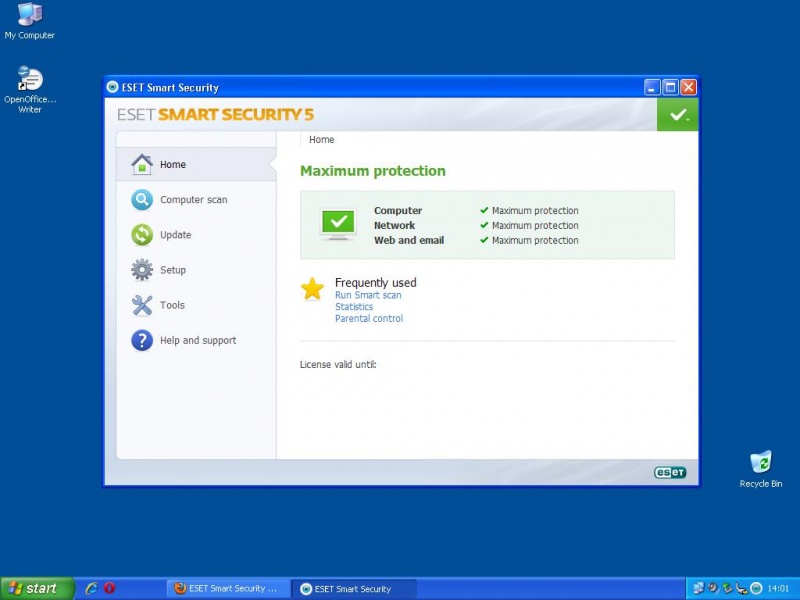Close the ESET Smart Security window
The width and height of the screenshot is (800, 600).
pyautogui.click(x=688, y=87)
